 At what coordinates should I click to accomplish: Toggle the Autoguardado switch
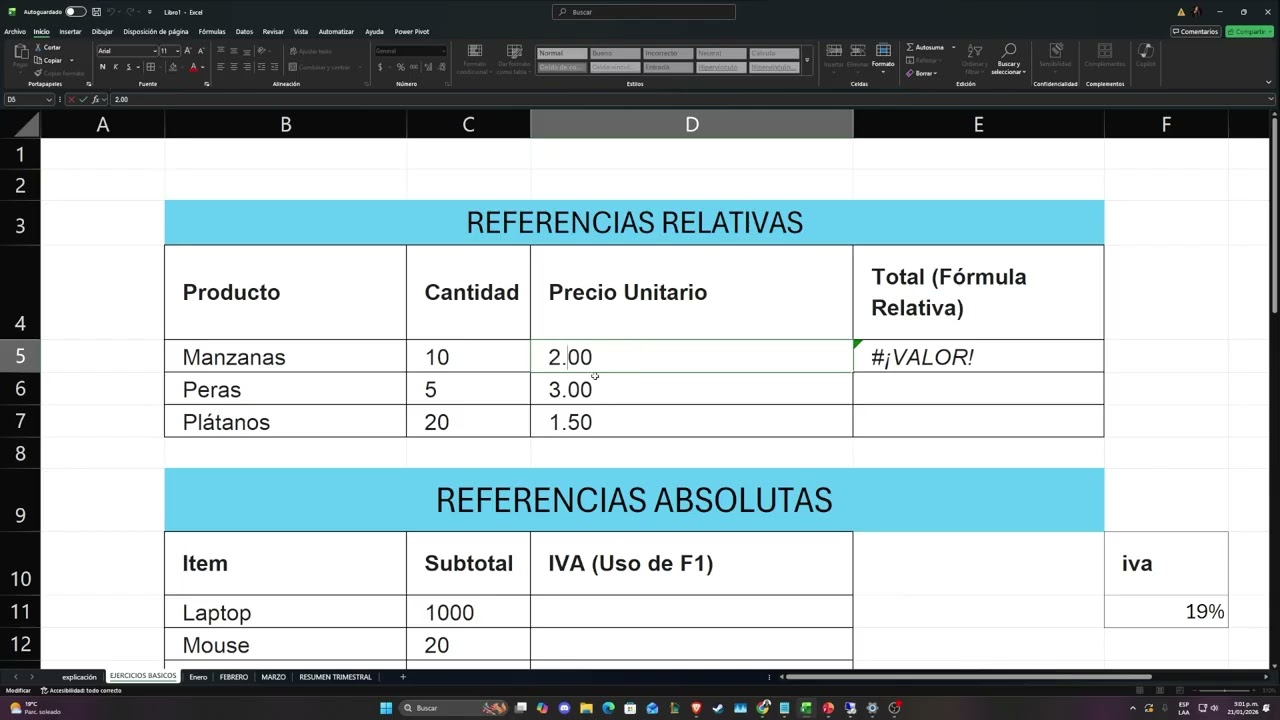(76, 12)
